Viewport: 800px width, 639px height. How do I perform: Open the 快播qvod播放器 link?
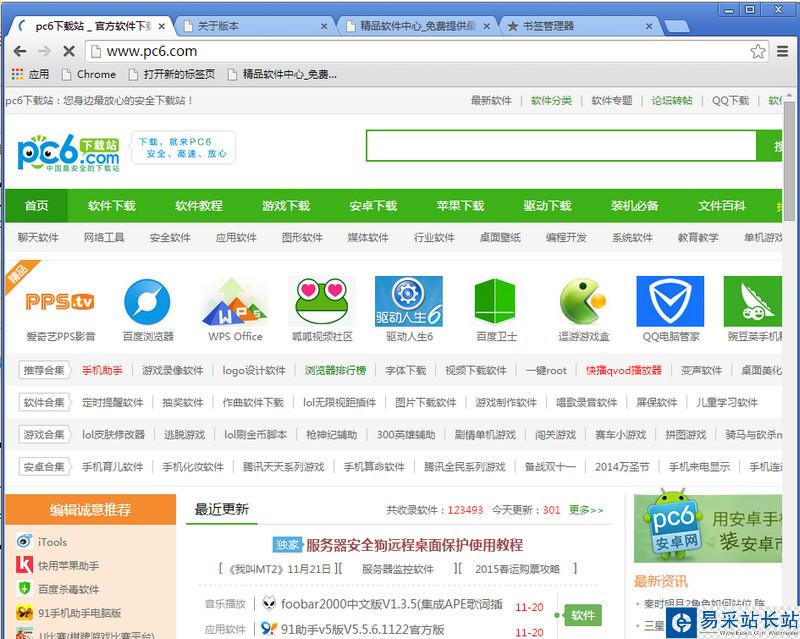point(623,371)
